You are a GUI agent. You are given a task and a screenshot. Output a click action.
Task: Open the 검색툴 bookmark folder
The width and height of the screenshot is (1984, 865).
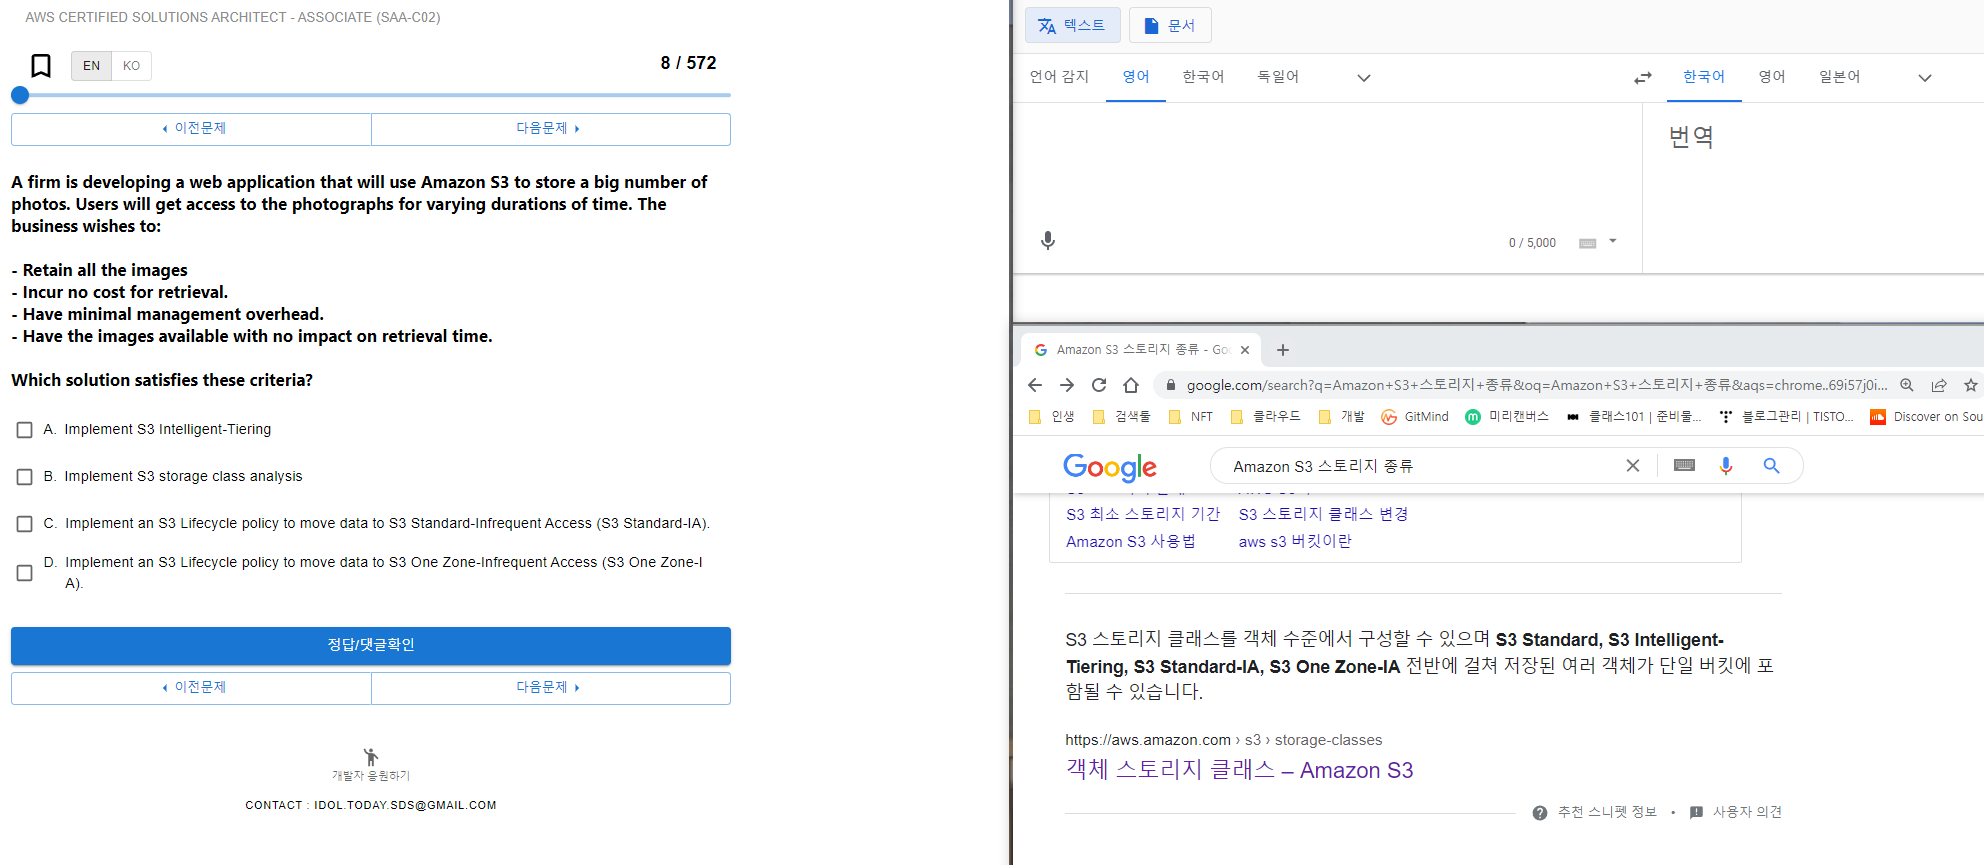click(1122, 417)
